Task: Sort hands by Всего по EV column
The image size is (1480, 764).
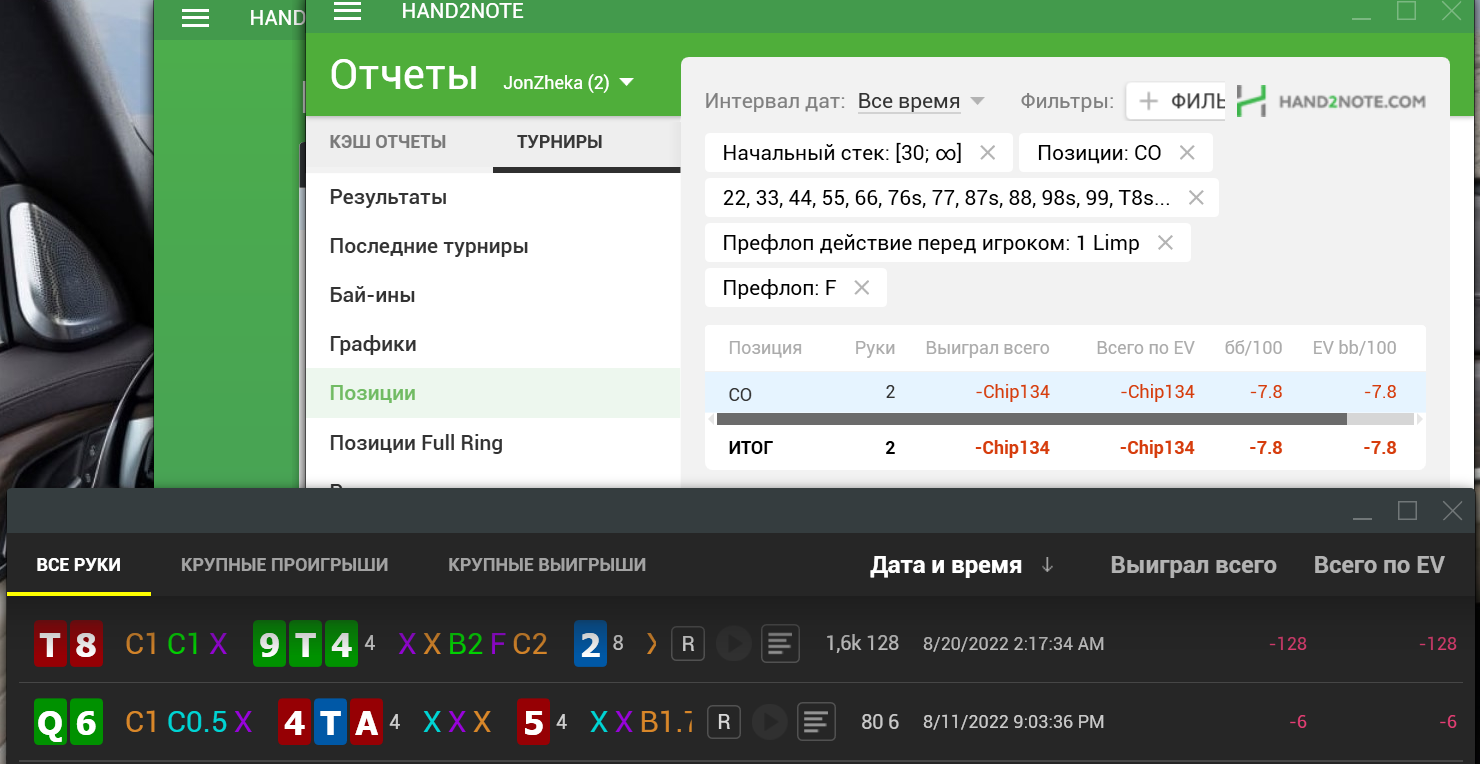Action: click(1379, 565)
